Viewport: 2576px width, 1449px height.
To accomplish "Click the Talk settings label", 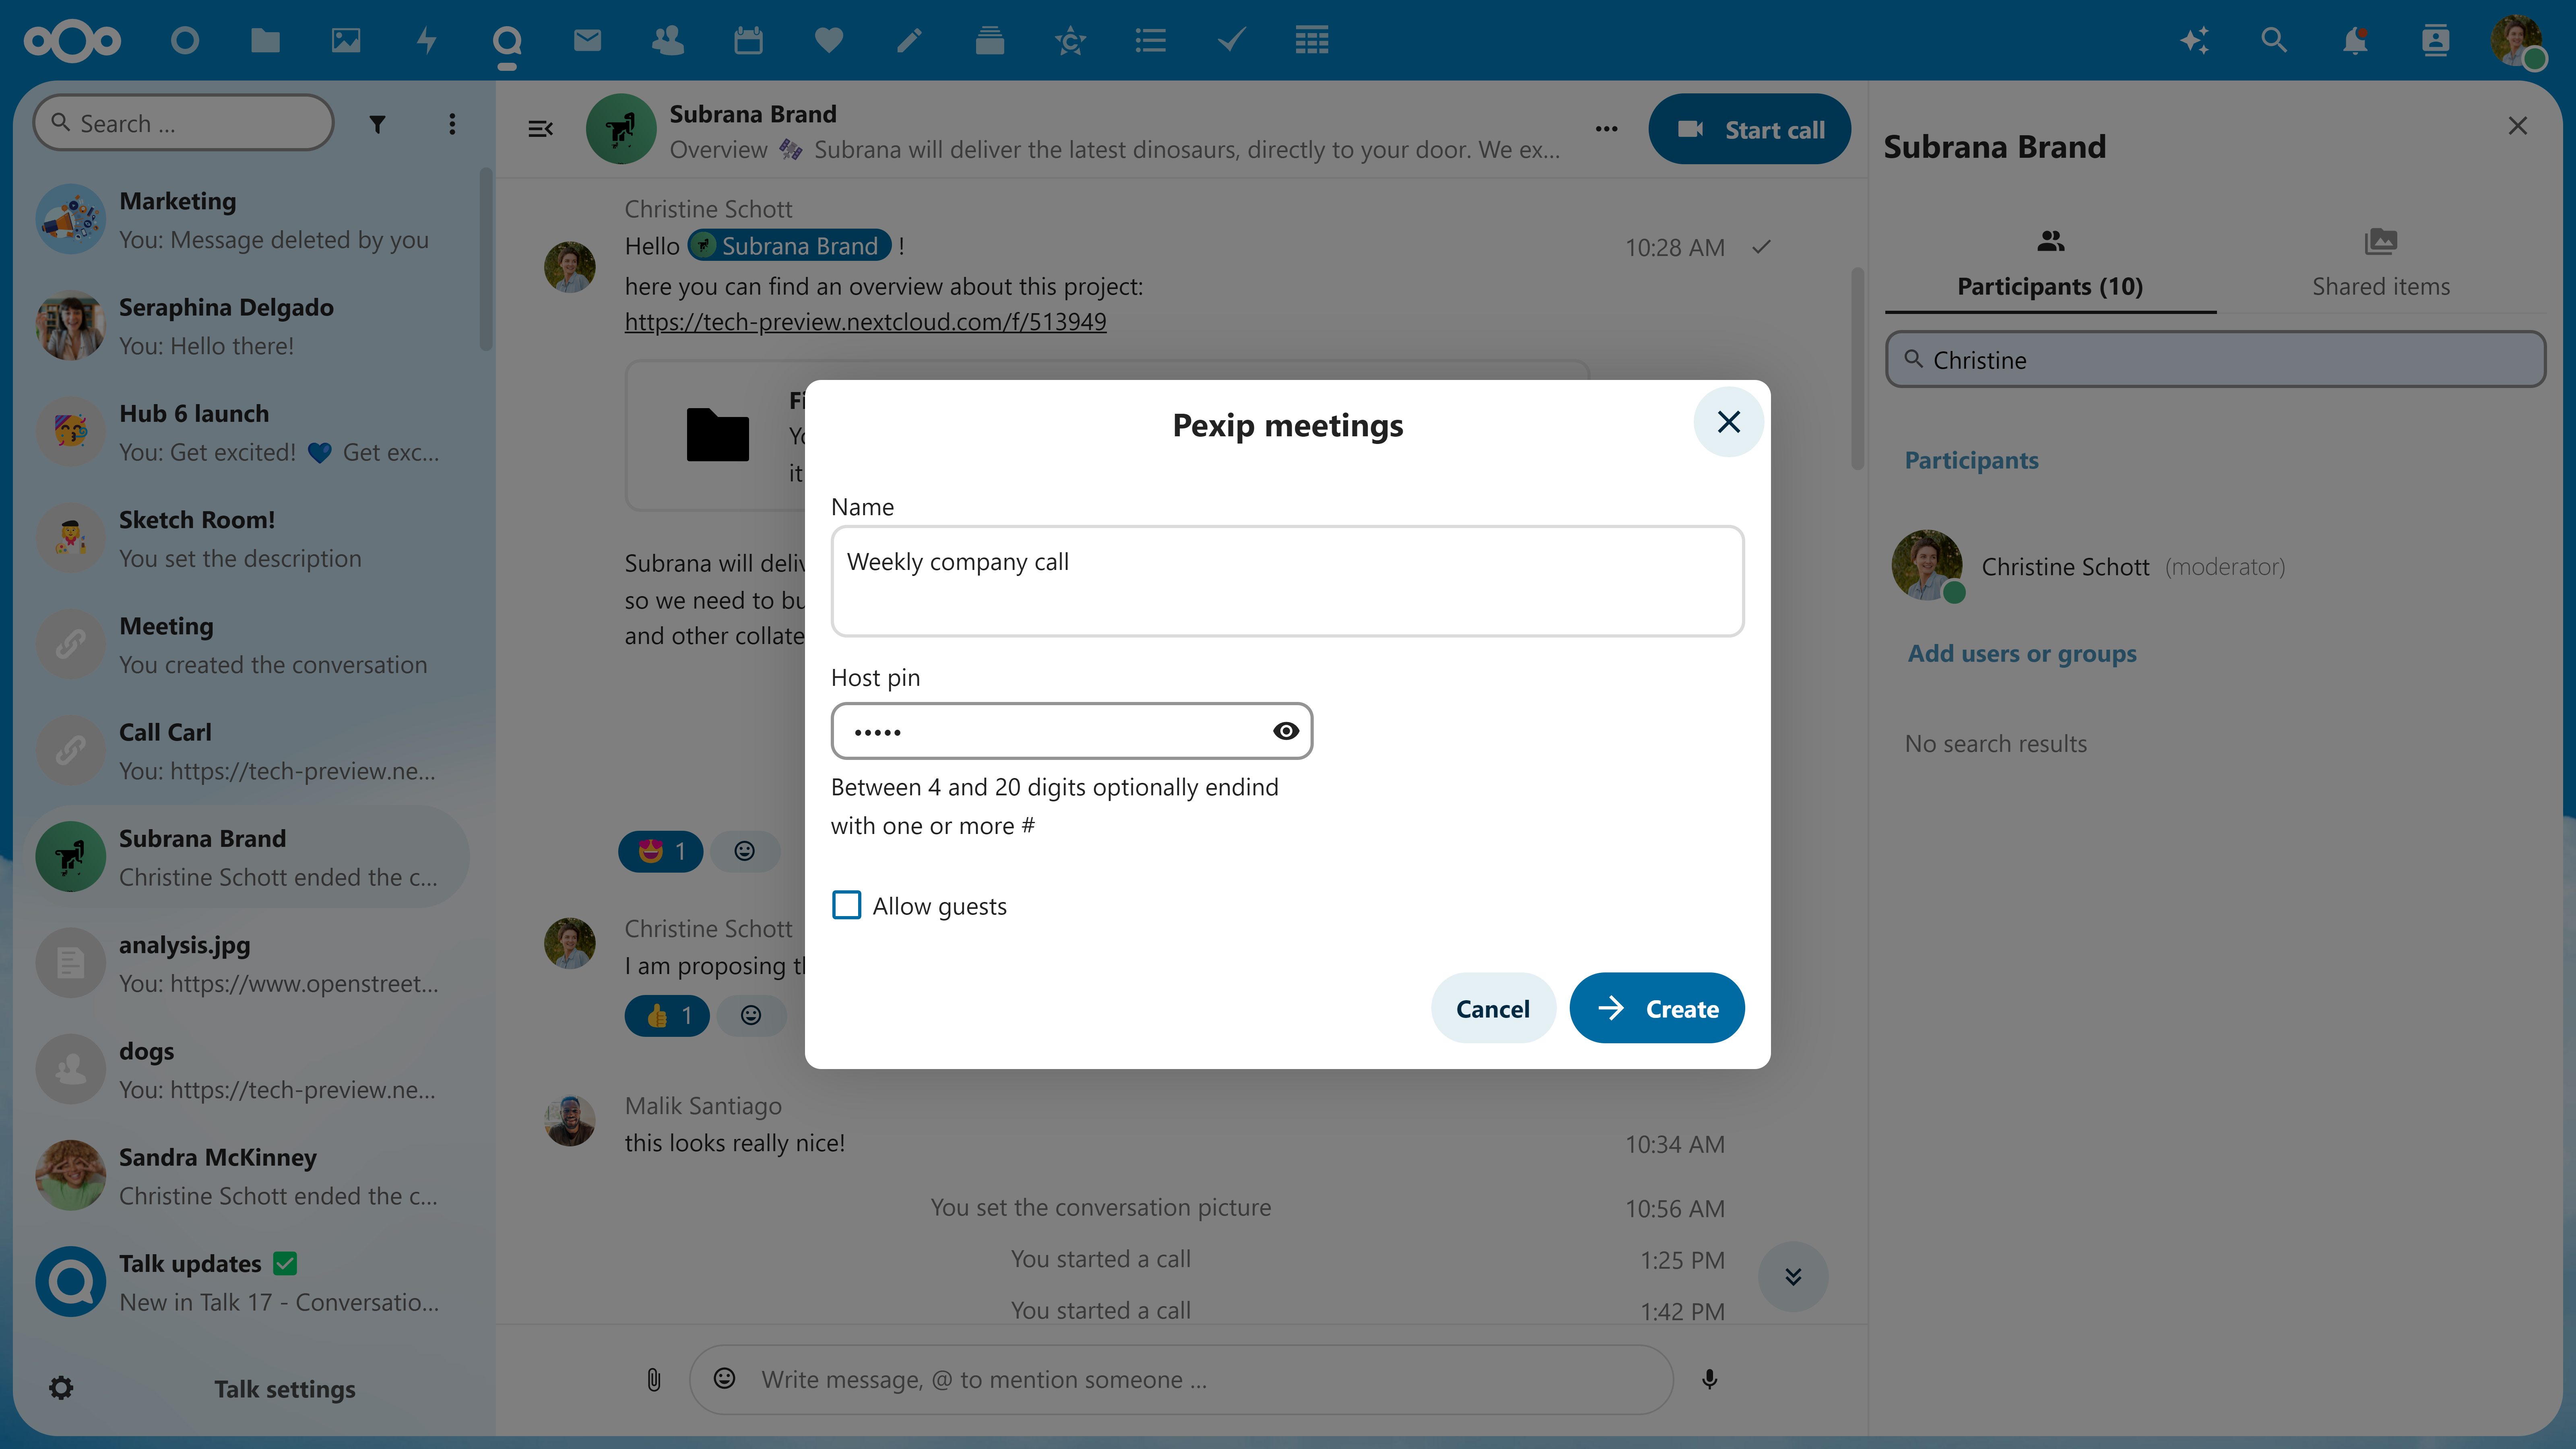I will pos(285,1389).
